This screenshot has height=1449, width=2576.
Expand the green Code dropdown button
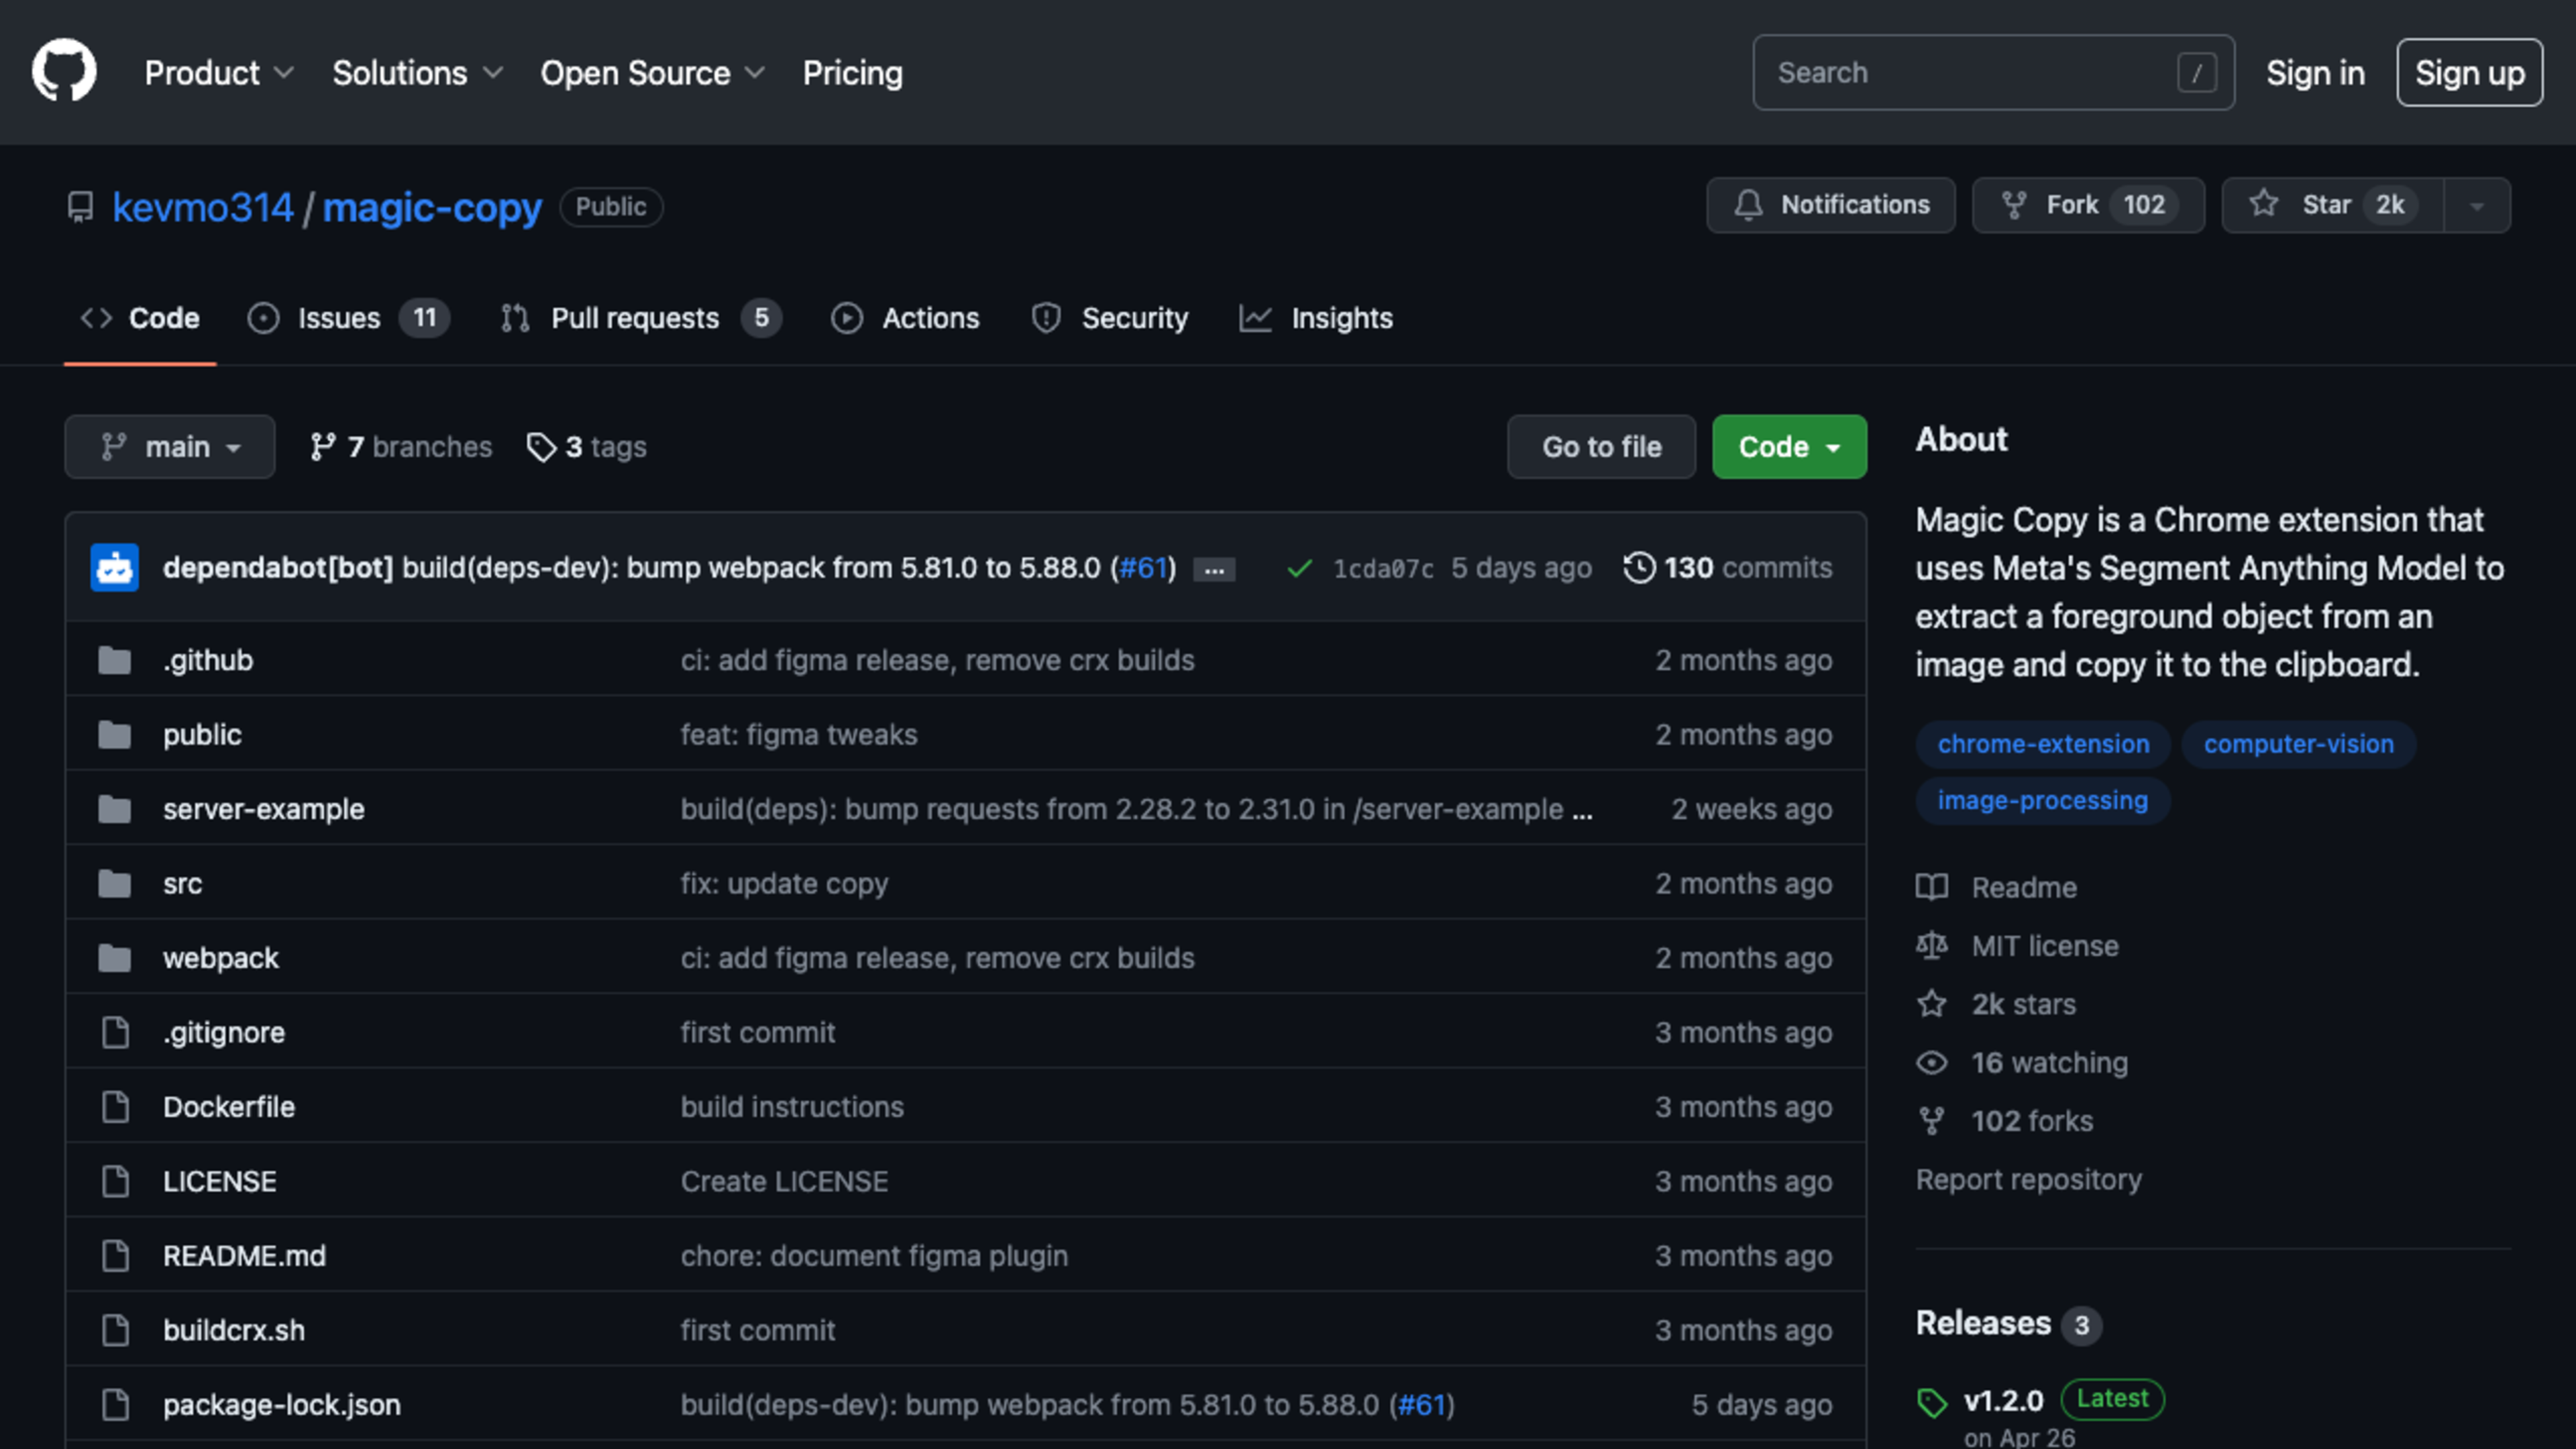1789,447
